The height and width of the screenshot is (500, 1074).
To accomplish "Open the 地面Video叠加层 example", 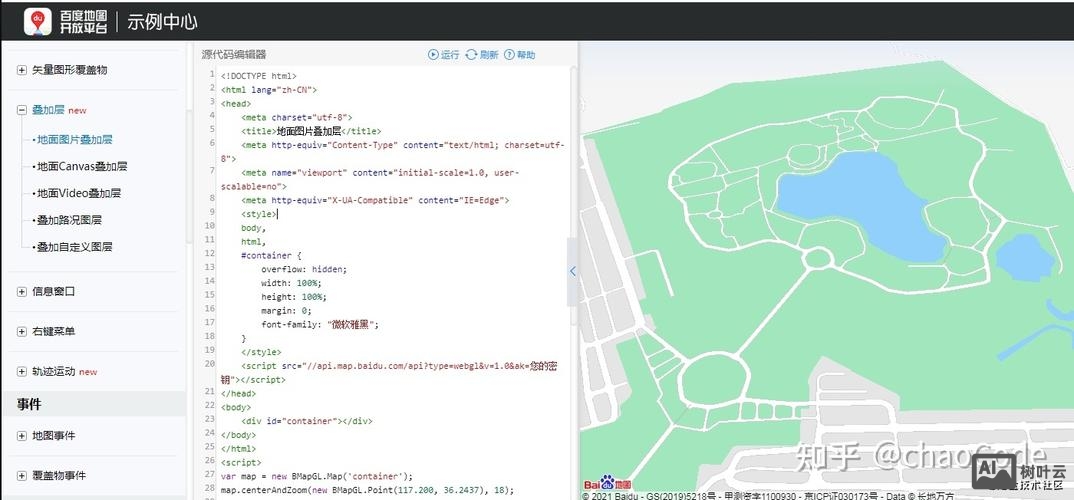I will (79, 194).
